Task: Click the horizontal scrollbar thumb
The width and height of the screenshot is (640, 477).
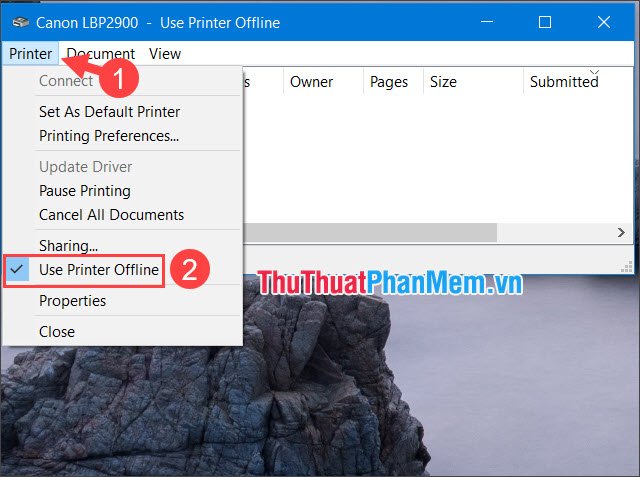Action: coord(370,233)
